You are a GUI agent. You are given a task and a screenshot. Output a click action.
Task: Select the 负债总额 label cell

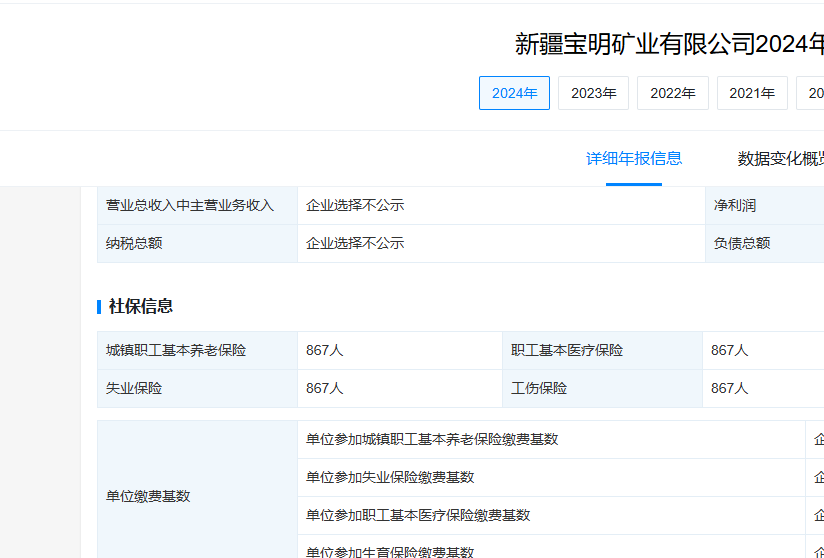pyautogui.click(x=765, y=243)
